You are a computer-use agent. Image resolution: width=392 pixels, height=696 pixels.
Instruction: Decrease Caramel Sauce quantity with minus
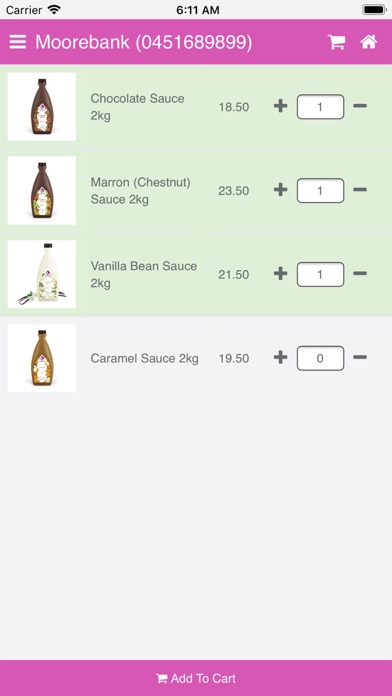click(360, 357)
